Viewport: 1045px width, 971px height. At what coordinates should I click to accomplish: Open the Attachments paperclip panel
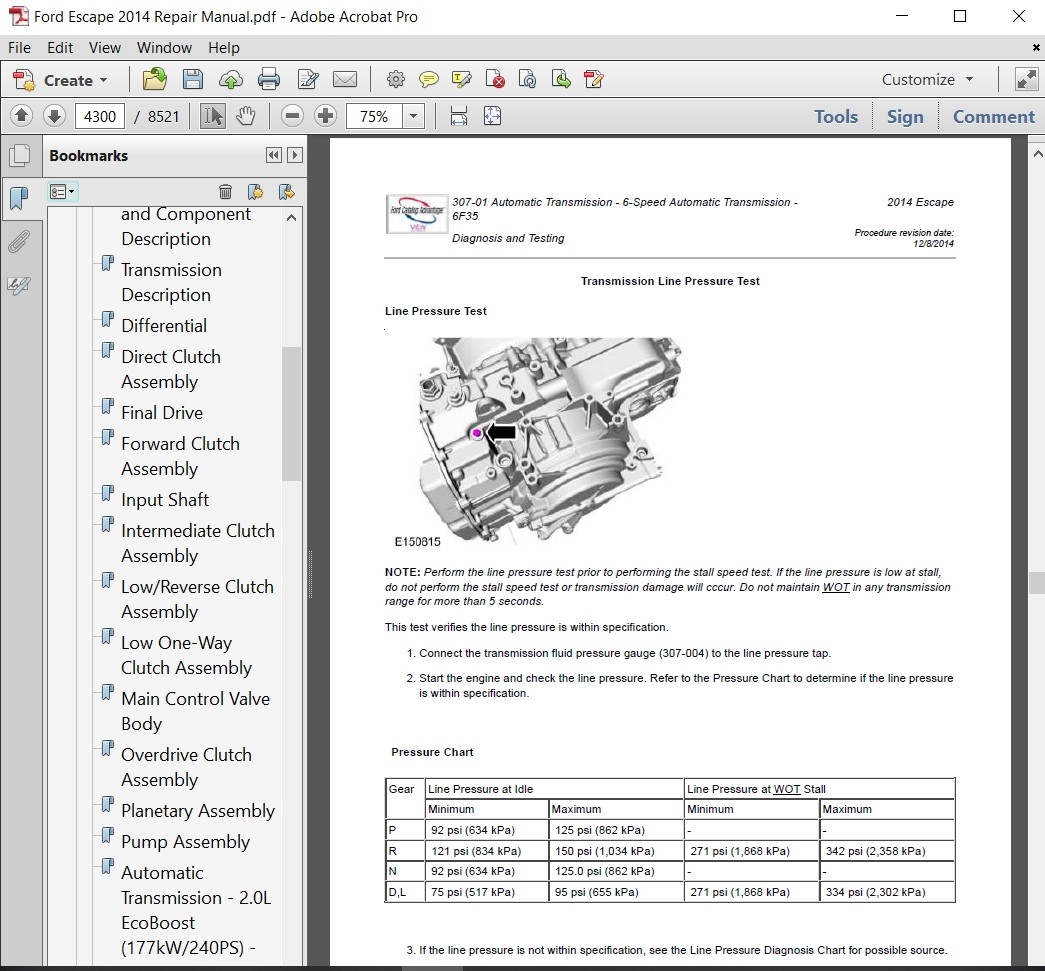tap(18, 241)
